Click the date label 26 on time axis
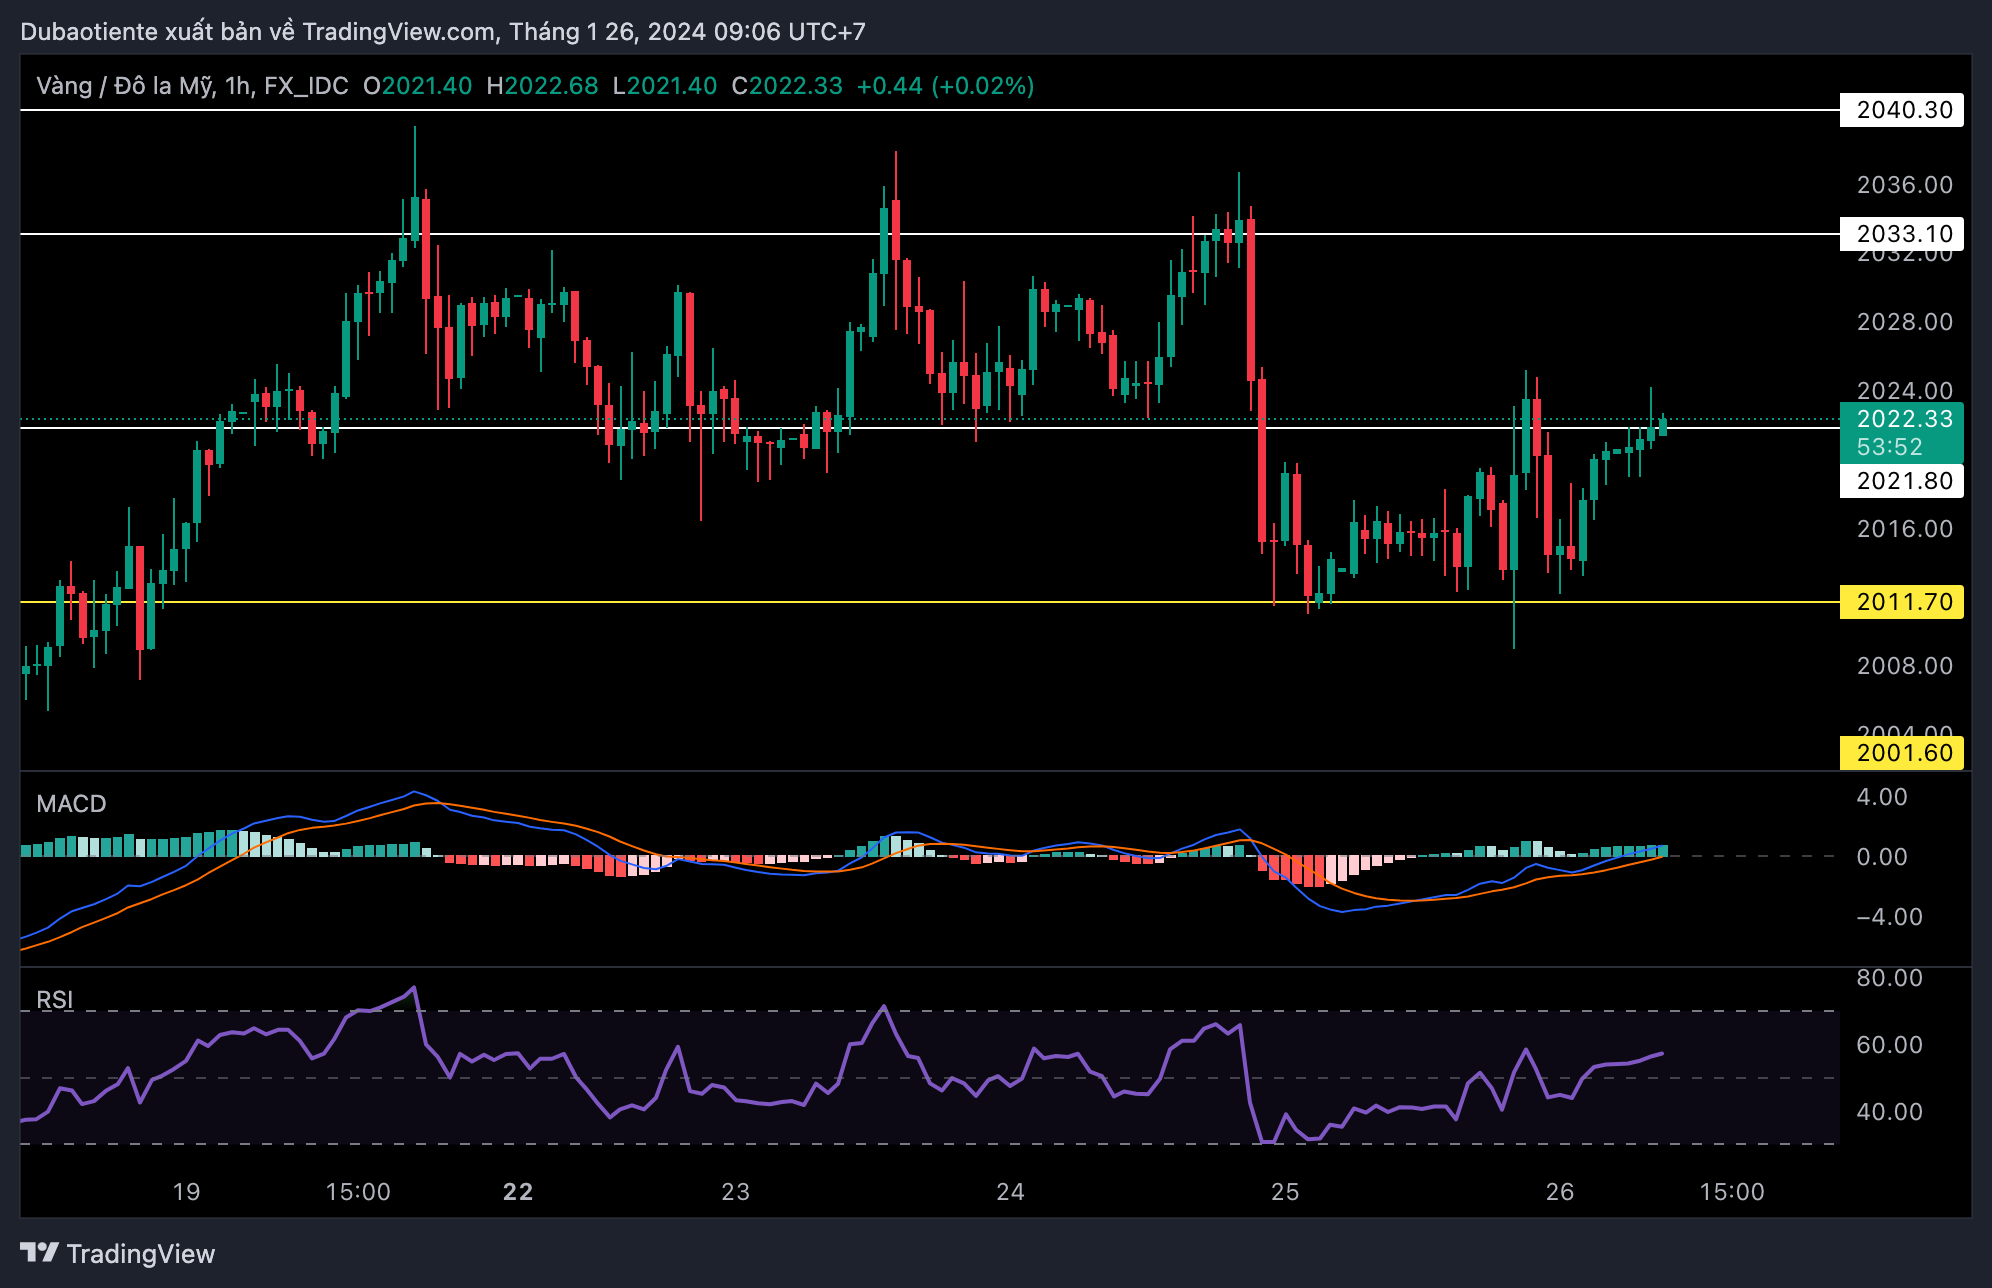Image resolution: width=1992 pixels, height=1288 pixels. pyautogui.click(x=1560, y=1192)
